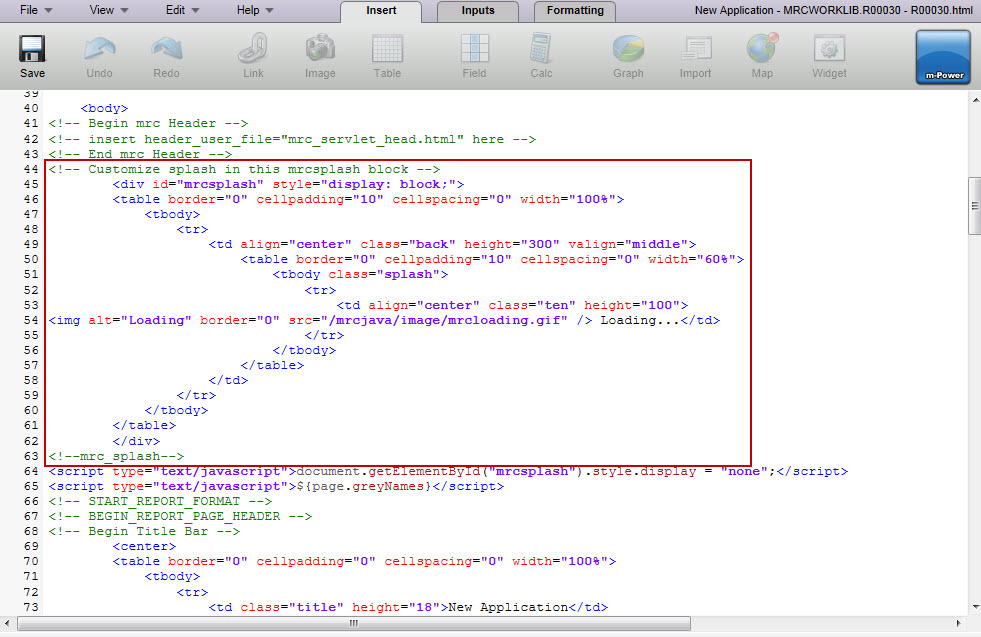
Task: Click the "End mrc Header" comment line
Action: [x=140, y=154]
